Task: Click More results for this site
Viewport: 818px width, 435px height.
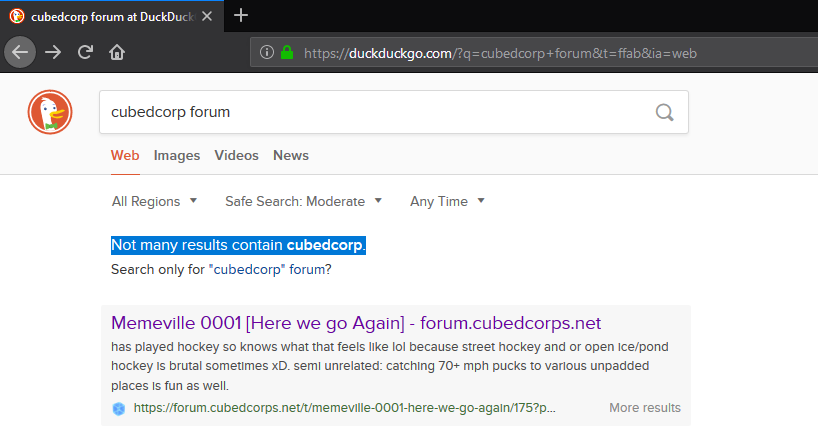Action: click(x=645, y=408)
